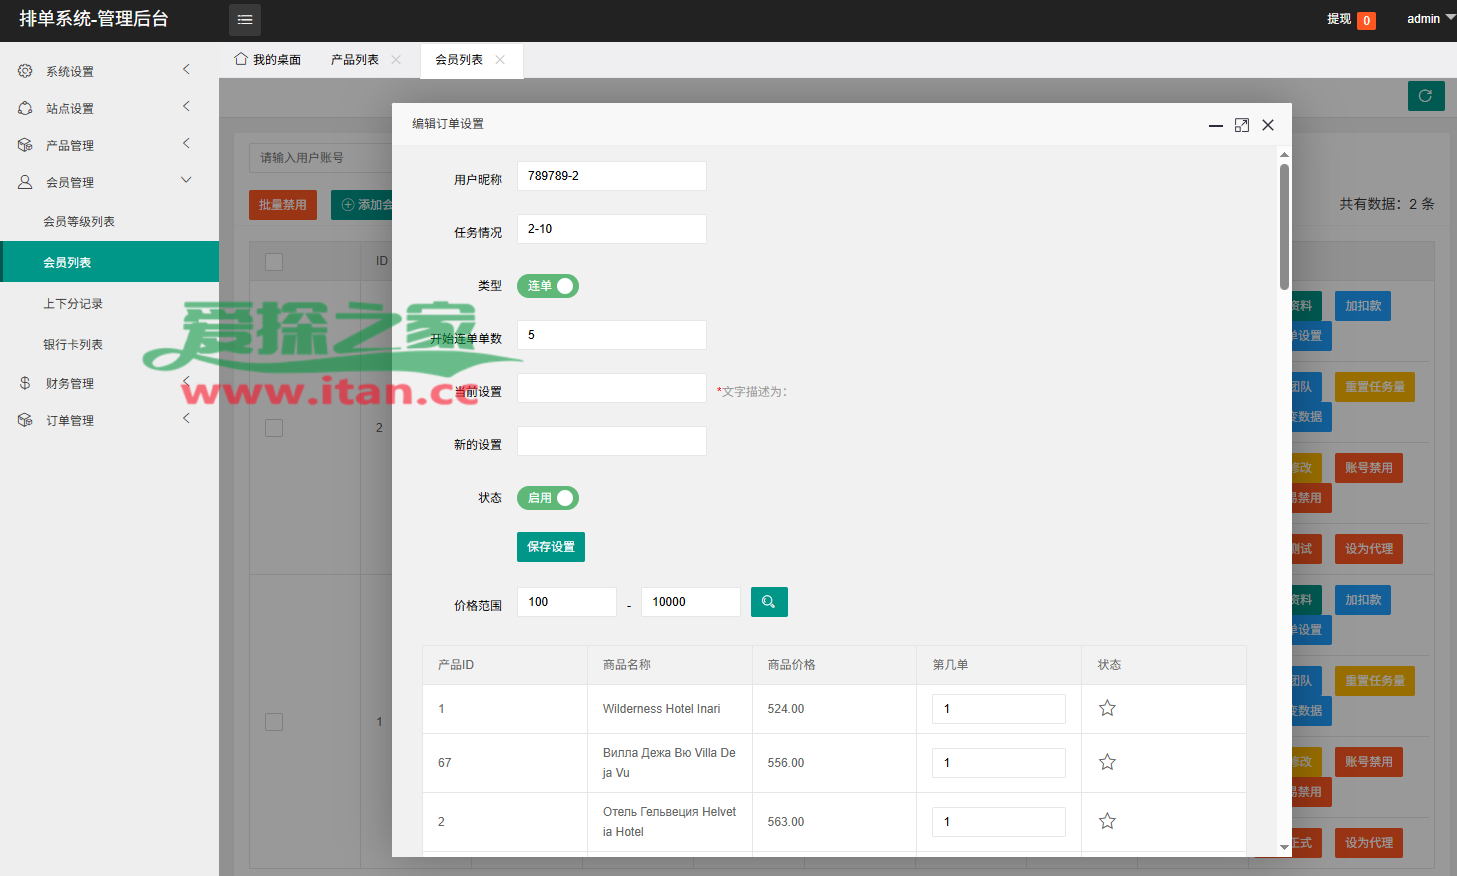Click star icon for product ID 67
Screen dimensions: 1457x876
point(1107,763)
